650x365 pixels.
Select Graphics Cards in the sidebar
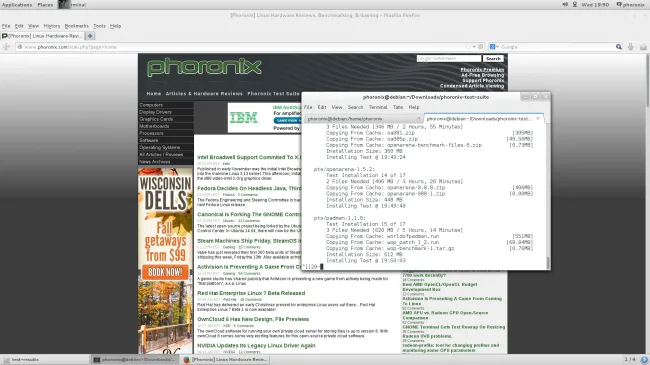[156, 119]
